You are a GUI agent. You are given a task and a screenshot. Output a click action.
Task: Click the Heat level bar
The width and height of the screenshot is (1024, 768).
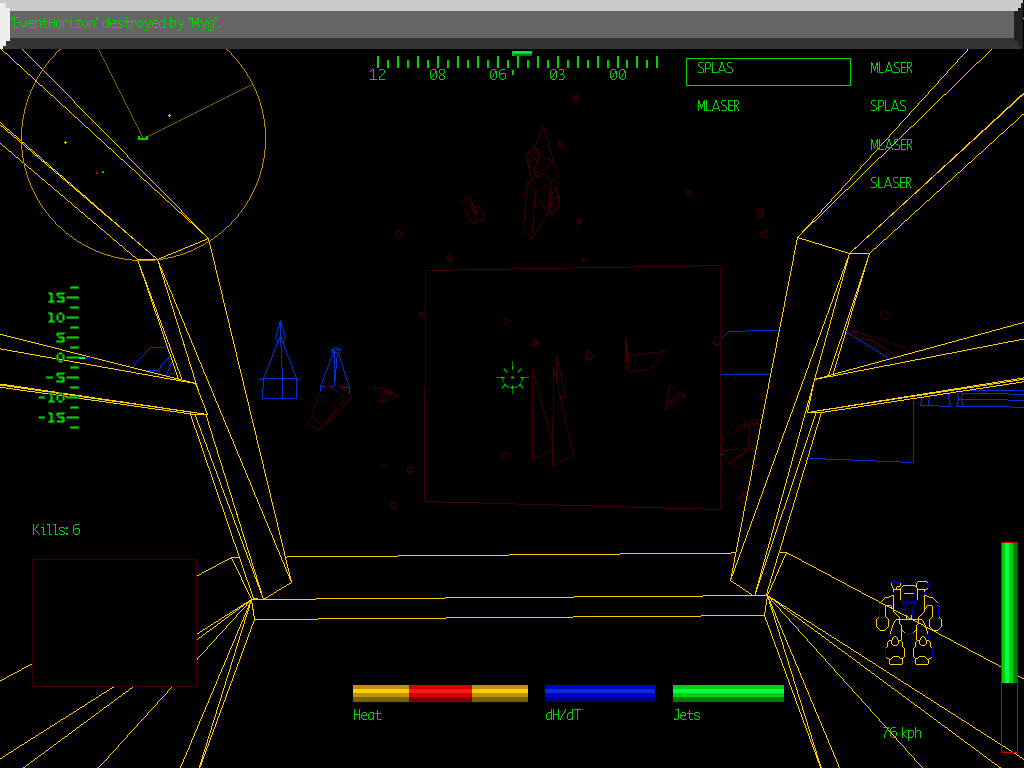coord(440,693)
